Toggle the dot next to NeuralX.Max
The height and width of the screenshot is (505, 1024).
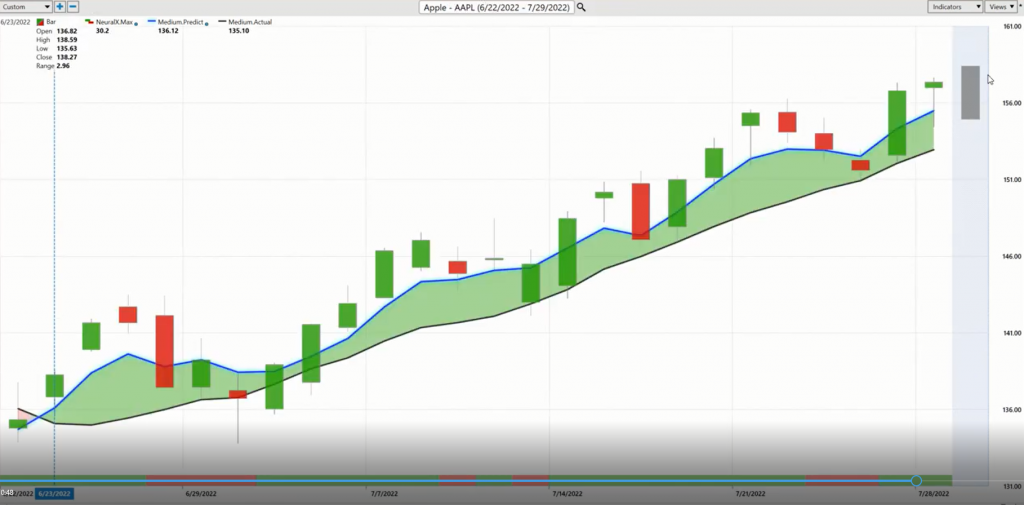point(136,22)
